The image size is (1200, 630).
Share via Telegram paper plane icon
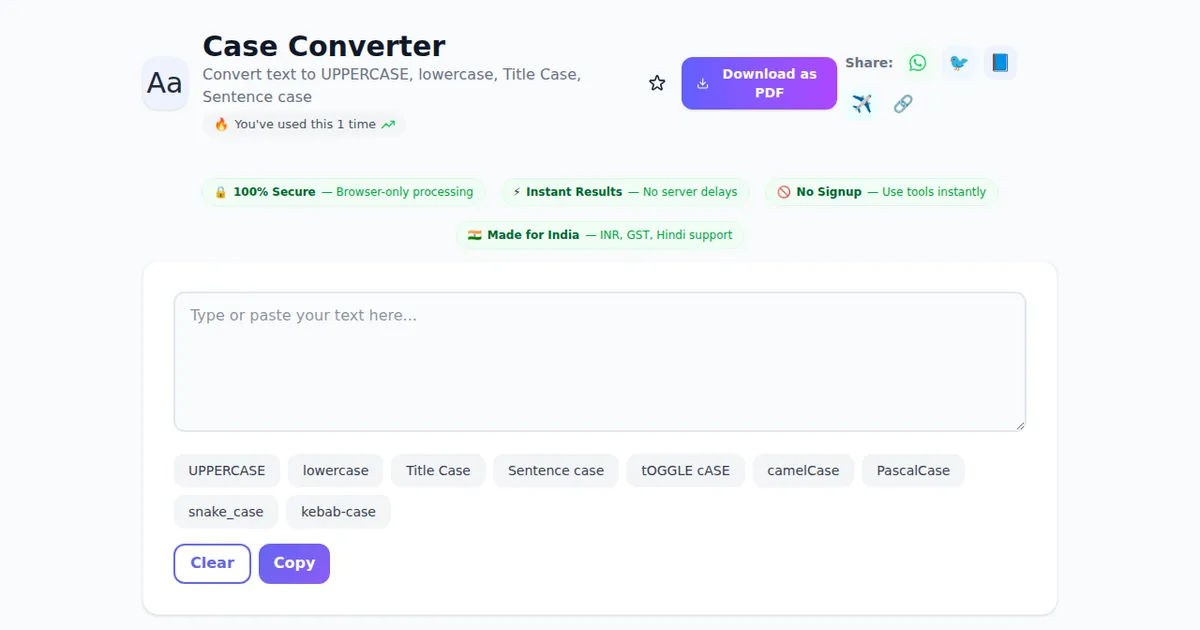(x=862, y=104)
